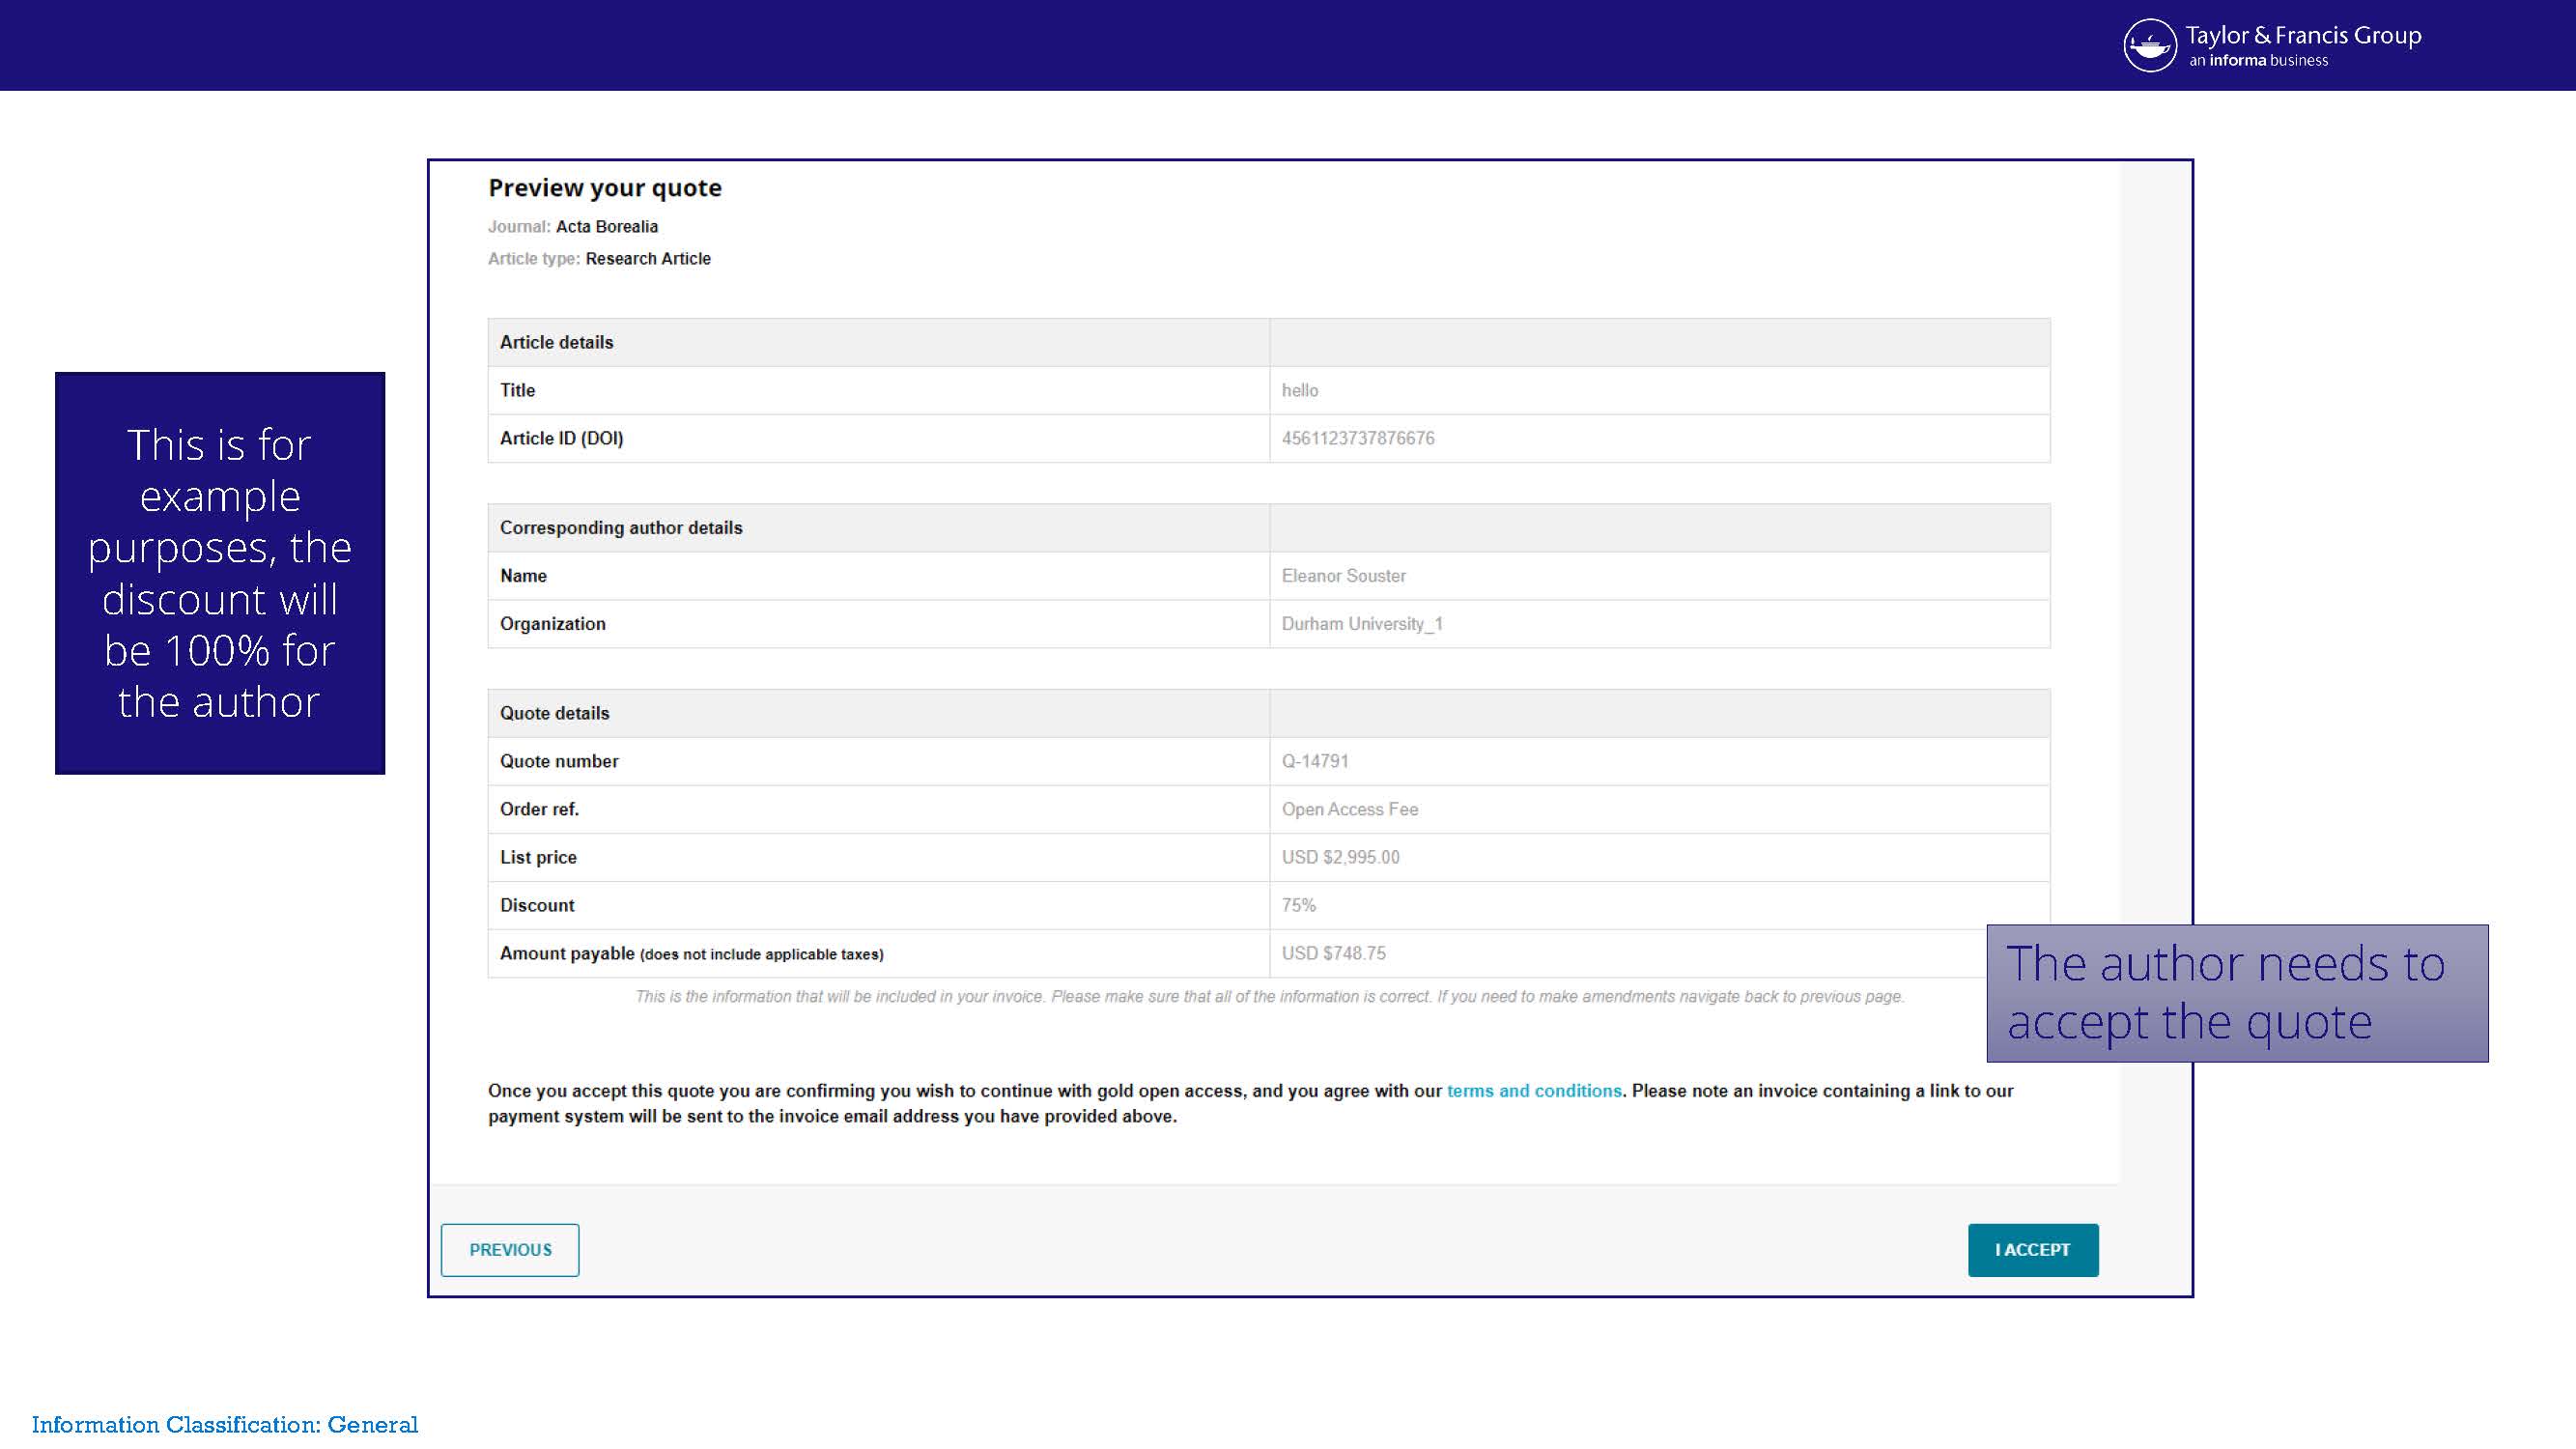
Task: Go back with the PREVIOUS button
Action: coord(510,1249)
